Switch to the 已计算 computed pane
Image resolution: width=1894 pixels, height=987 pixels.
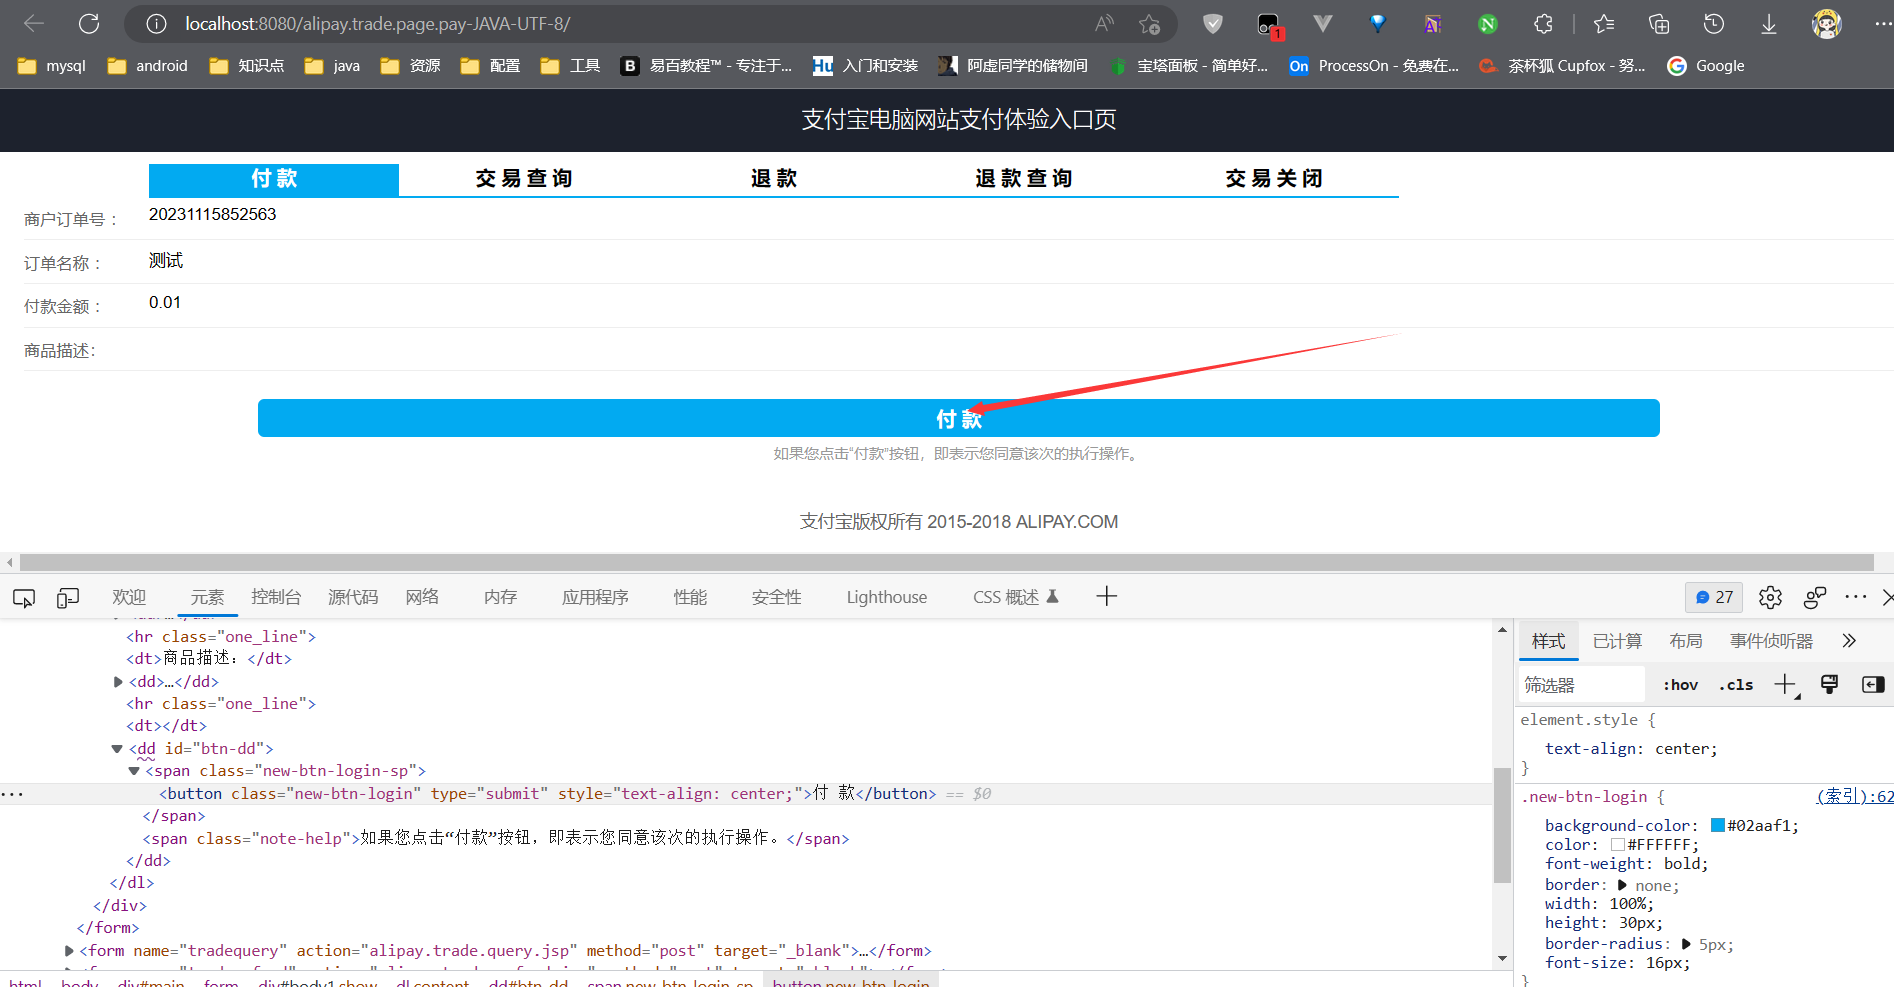pos(1617,641)
